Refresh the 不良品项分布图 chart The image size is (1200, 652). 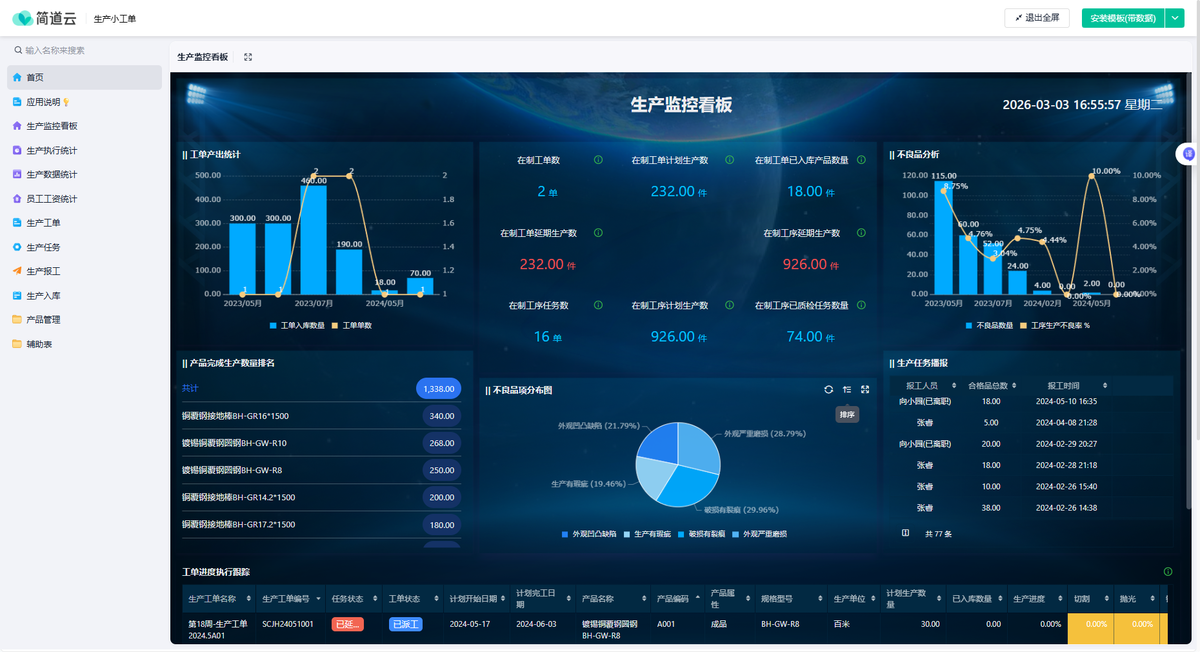pos(828,390)
